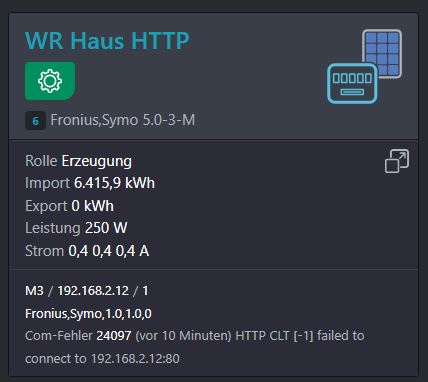Open settings with the green gear button
Viewport: 428px width, 382px height.
click(50, 81)
